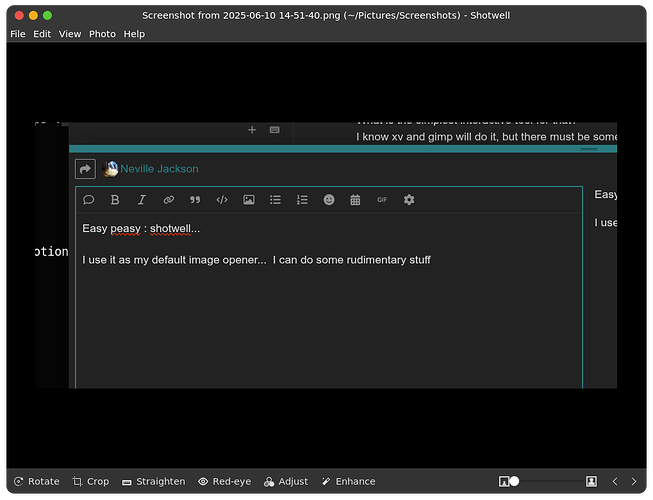653x500 pixels.
Task: Open the Photo menu
Action: point(102,34)
